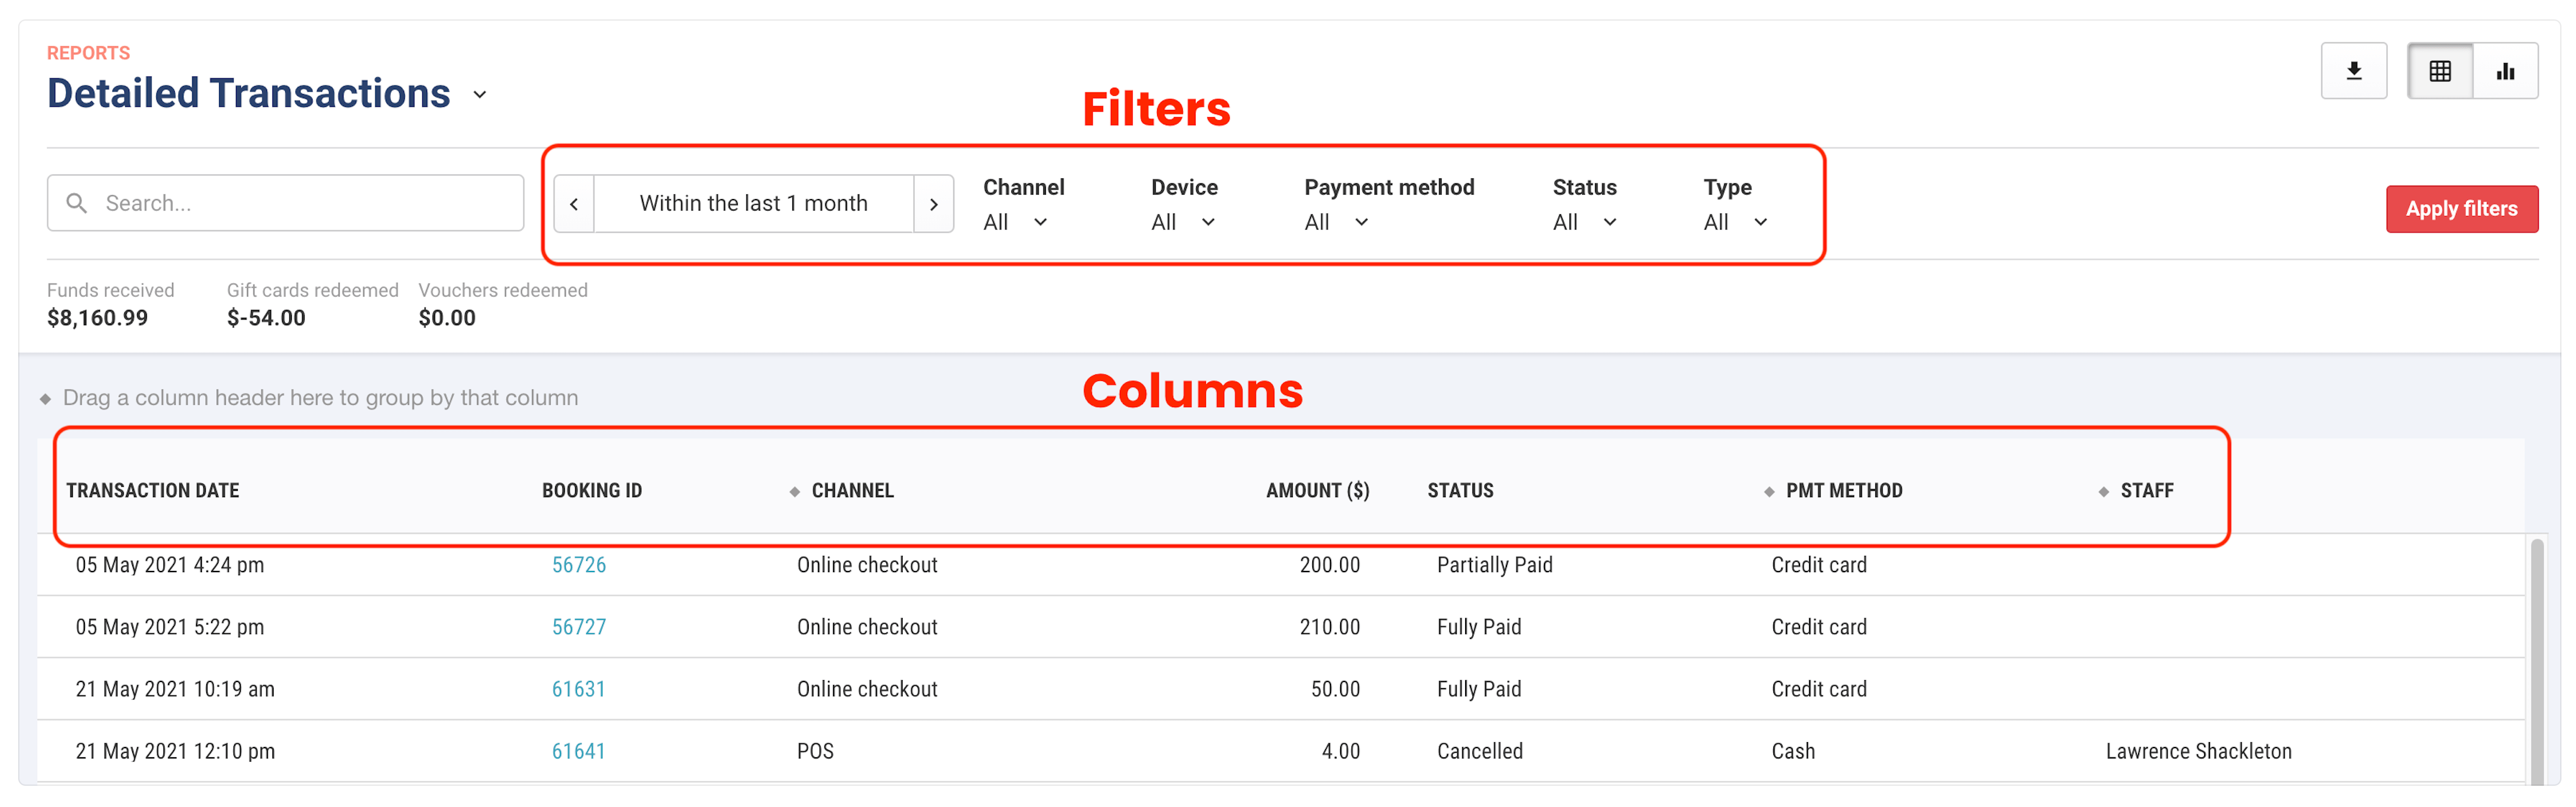Viewport: 2576px width, 807px height.
Task: Go to previous date range
Action: pos(574,204)
